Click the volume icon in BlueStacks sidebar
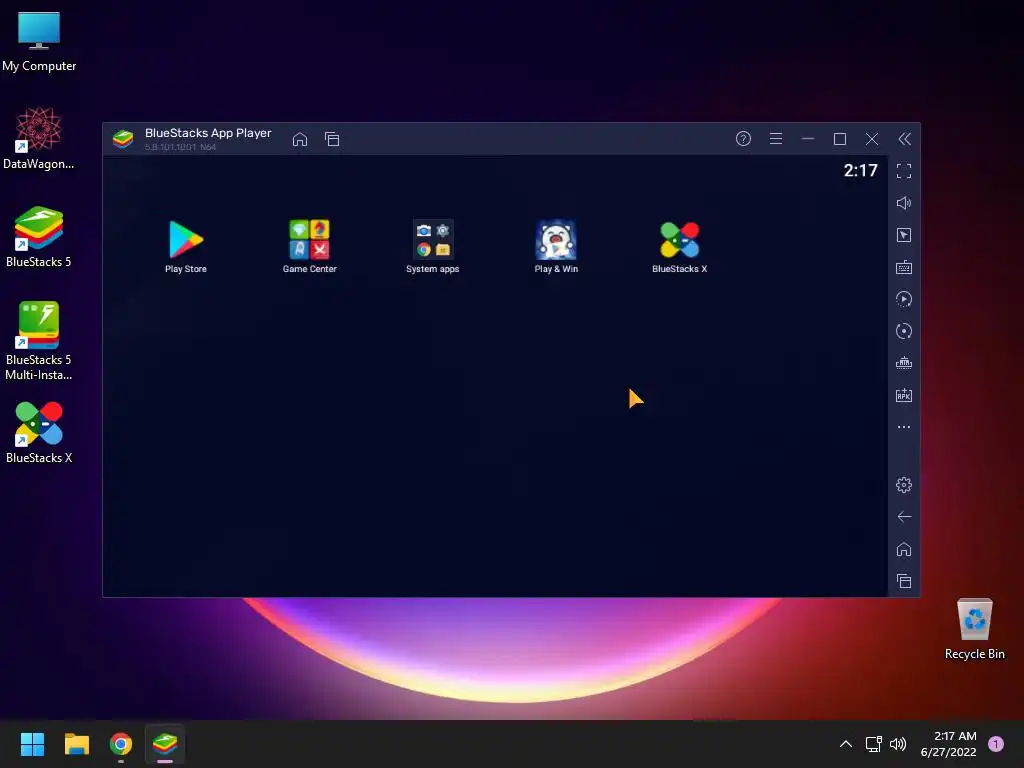 point(904,203)
